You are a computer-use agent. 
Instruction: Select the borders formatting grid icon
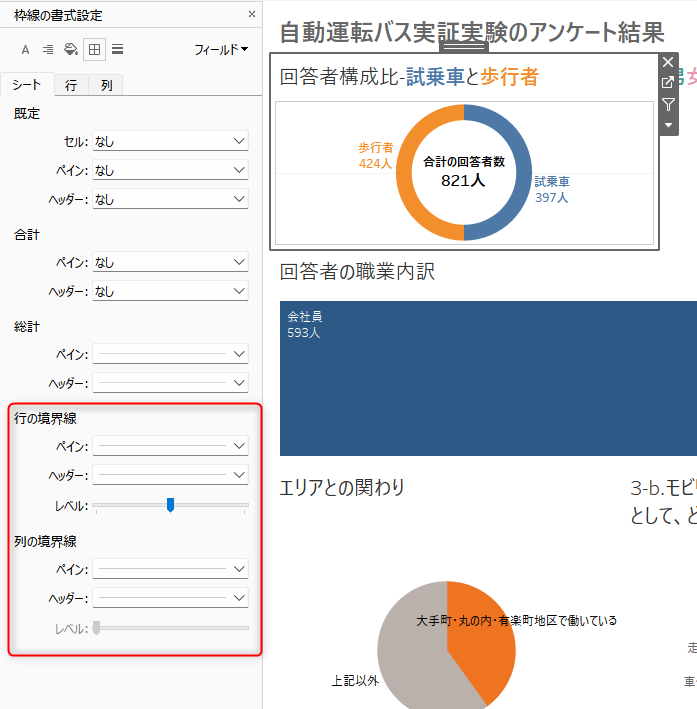tap(94, 49)
